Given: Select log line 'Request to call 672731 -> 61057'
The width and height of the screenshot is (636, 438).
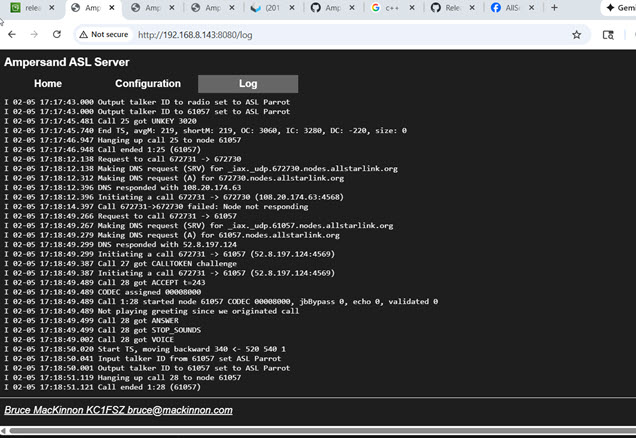Looking at the screenshot, I should pos(120,216).
